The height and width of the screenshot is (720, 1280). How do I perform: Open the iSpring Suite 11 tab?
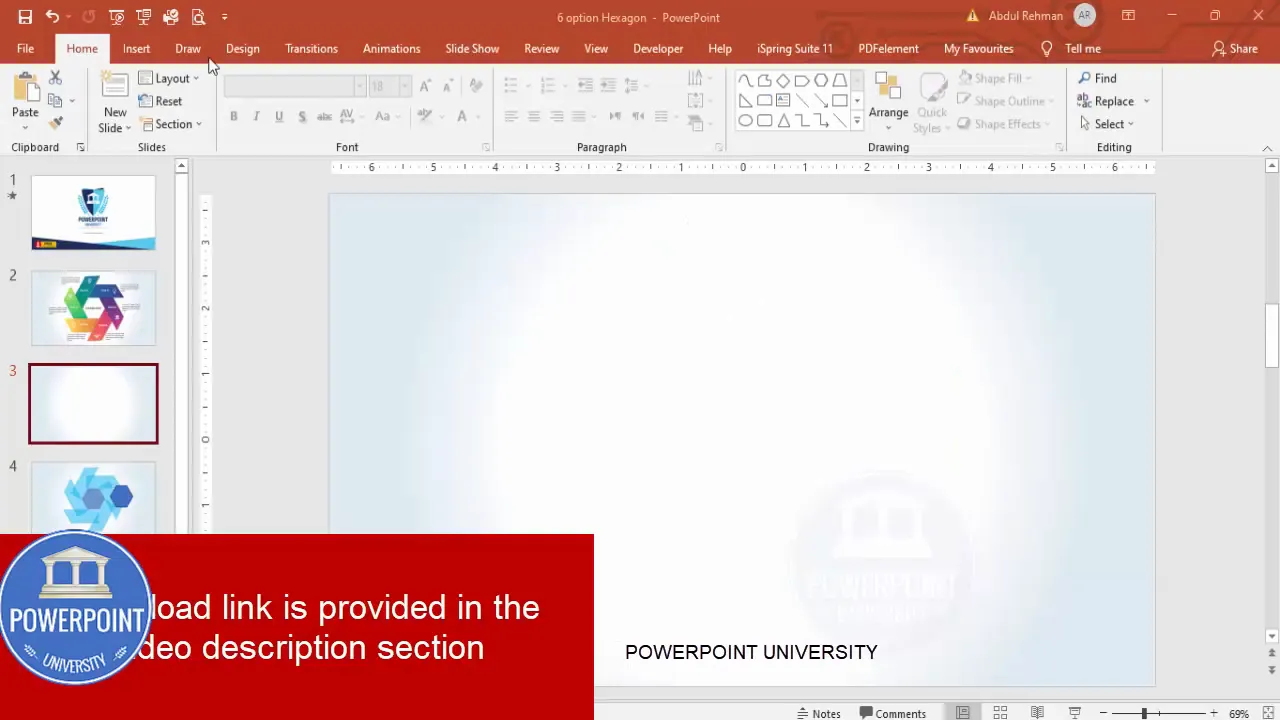coord(795,48)
